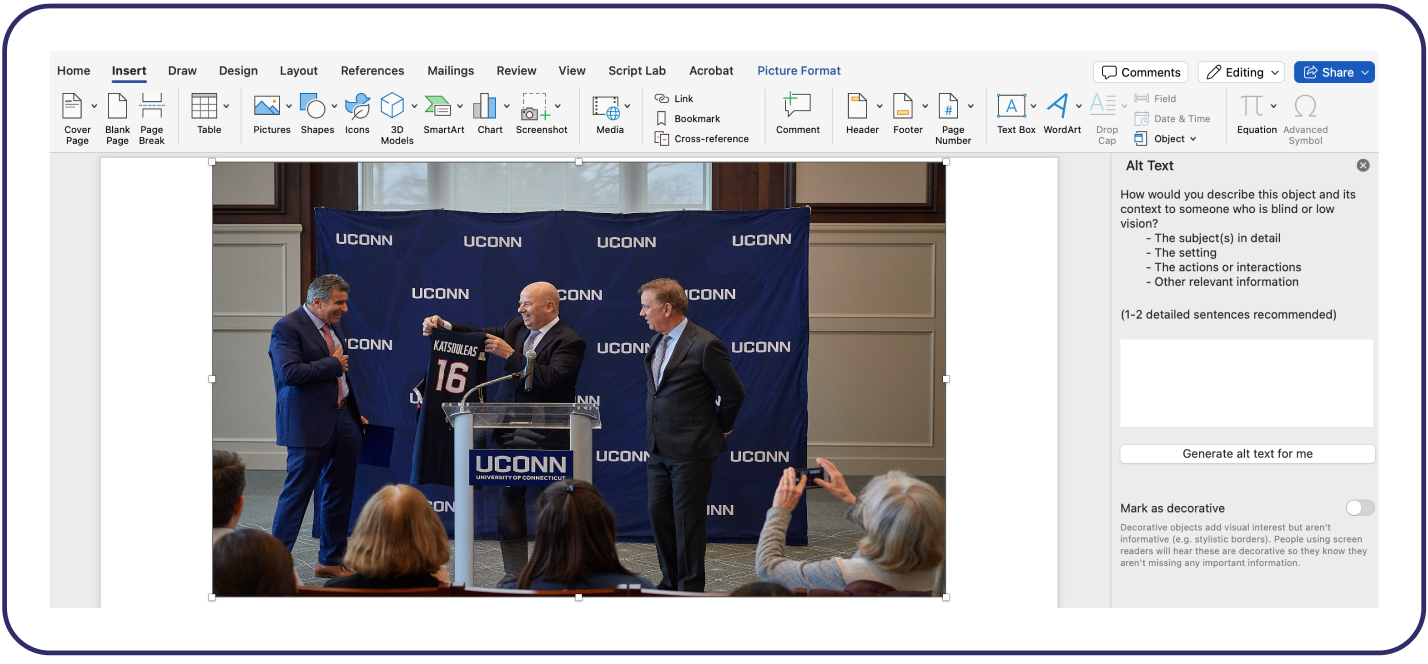The height and width of the screenshot is (664, 1428).
Task: Insert a Cross-reference
Action: [x=705, y=138]
